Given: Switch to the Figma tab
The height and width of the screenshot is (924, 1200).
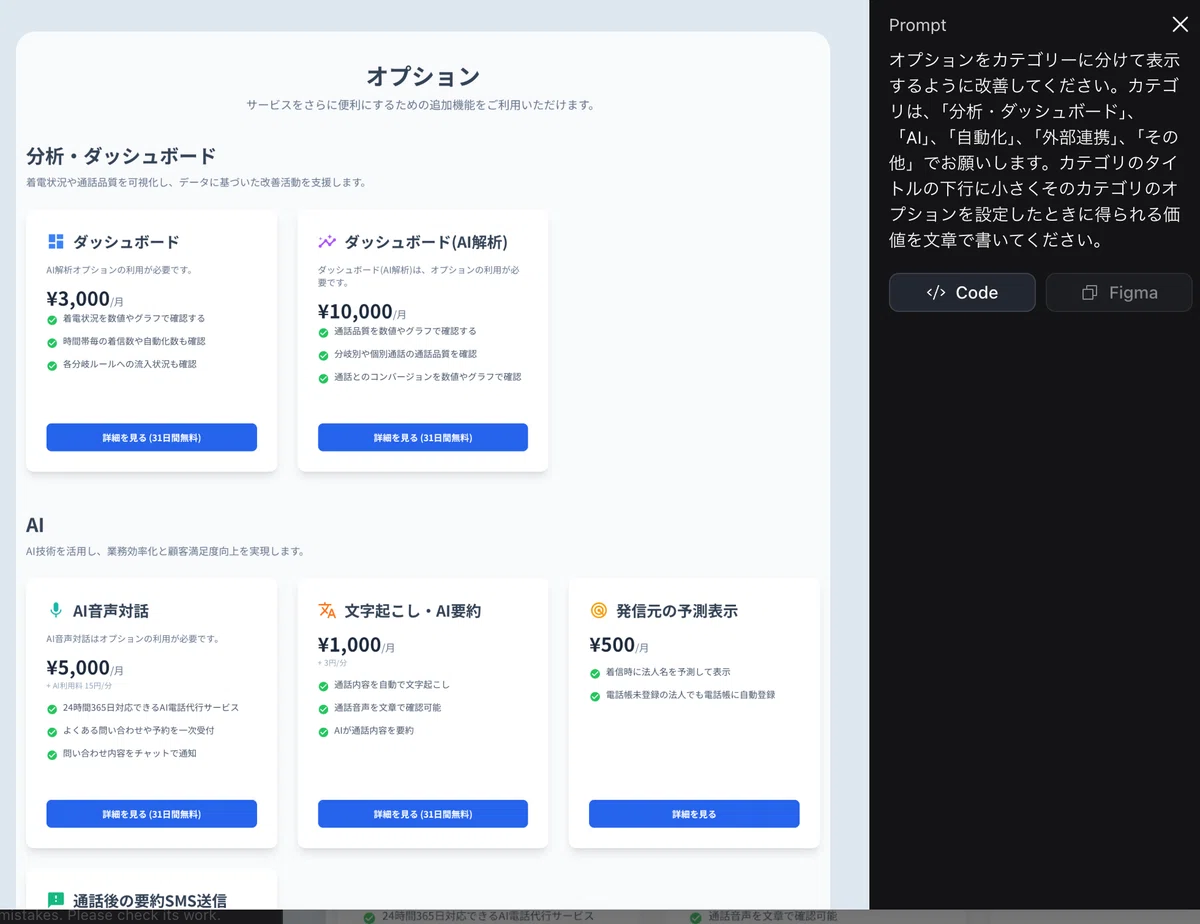Looking at the screenshot, I should 1119,293.
